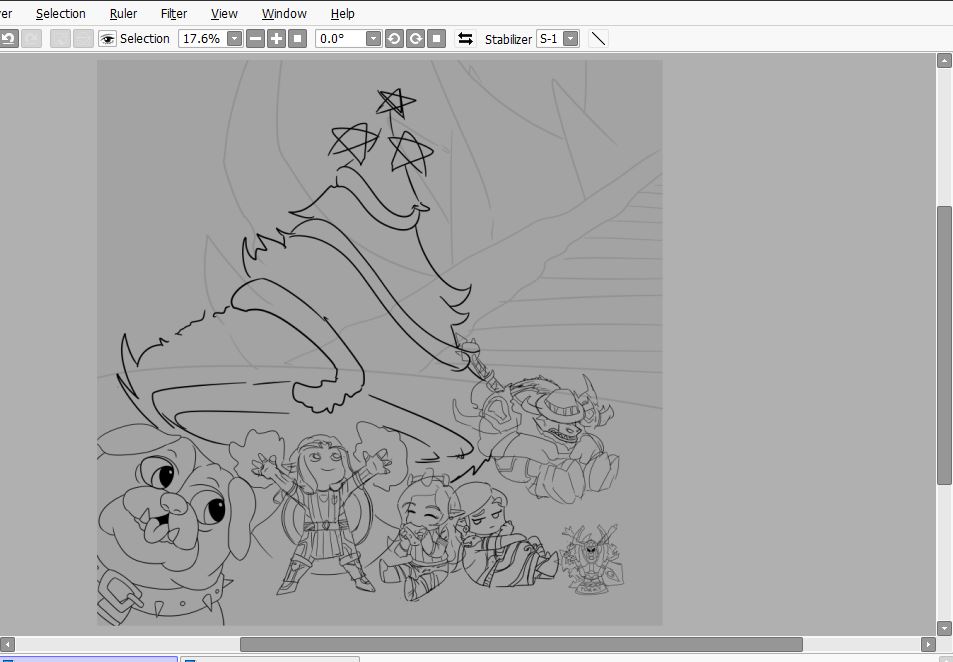
Task: Click the 17.6% zoom value field
Action: (202, 39)
